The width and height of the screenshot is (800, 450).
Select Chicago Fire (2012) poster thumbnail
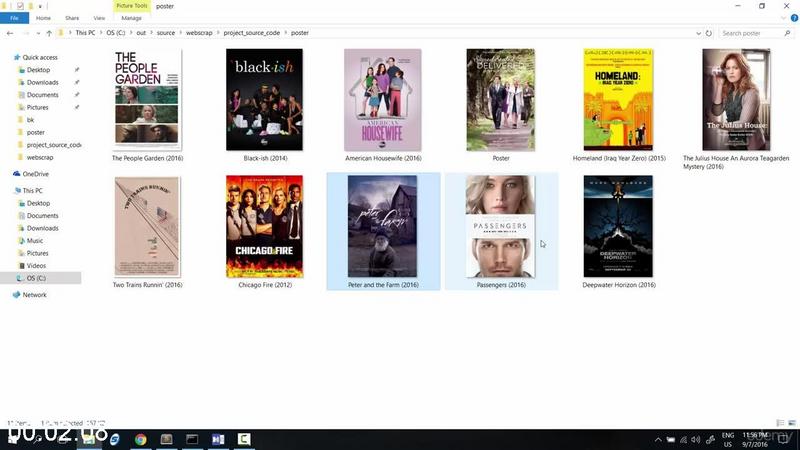coord(264,227)
